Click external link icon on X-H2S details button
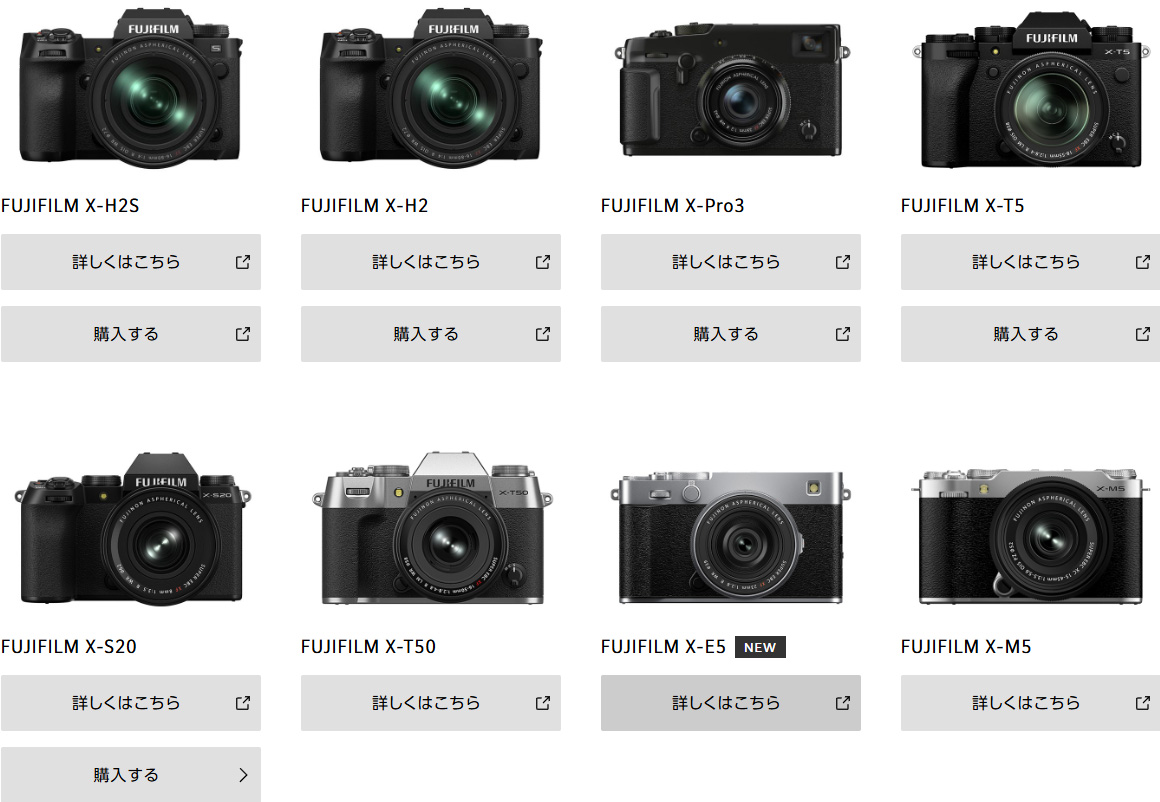This screenshot has height=802, width=1160. click(x=243, y=262)
